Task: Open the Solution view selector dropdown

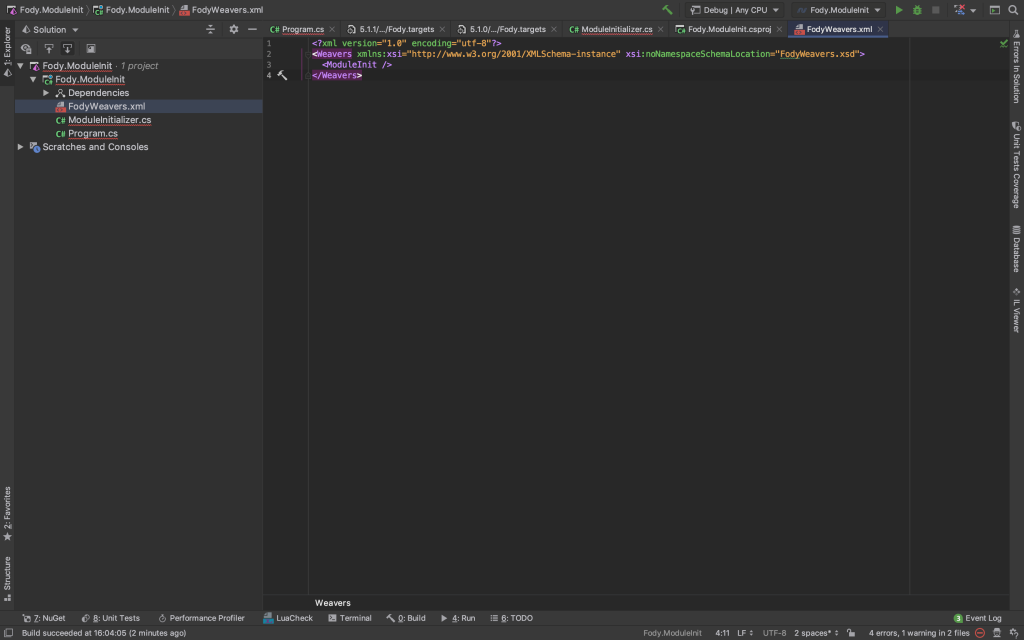Action: pos(50,29)
